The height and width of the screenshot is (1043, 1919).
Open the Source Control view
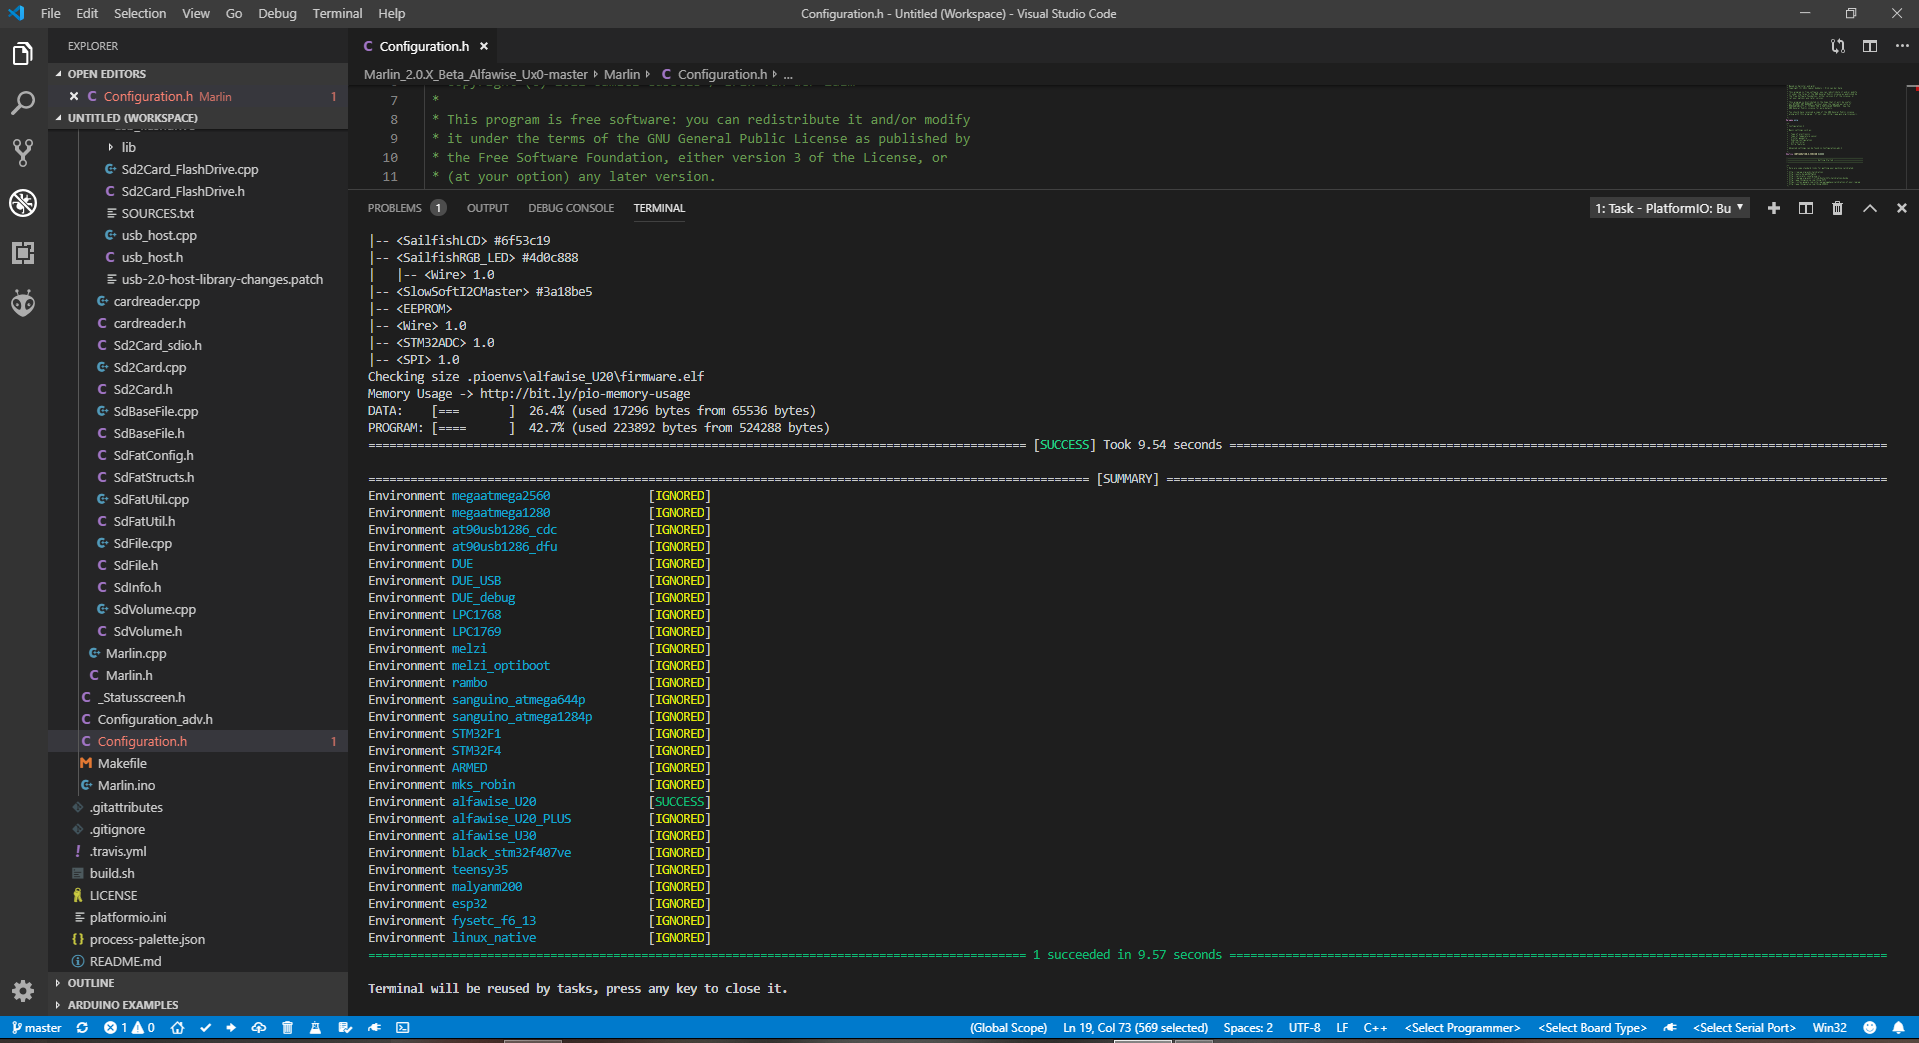[23, 152]
